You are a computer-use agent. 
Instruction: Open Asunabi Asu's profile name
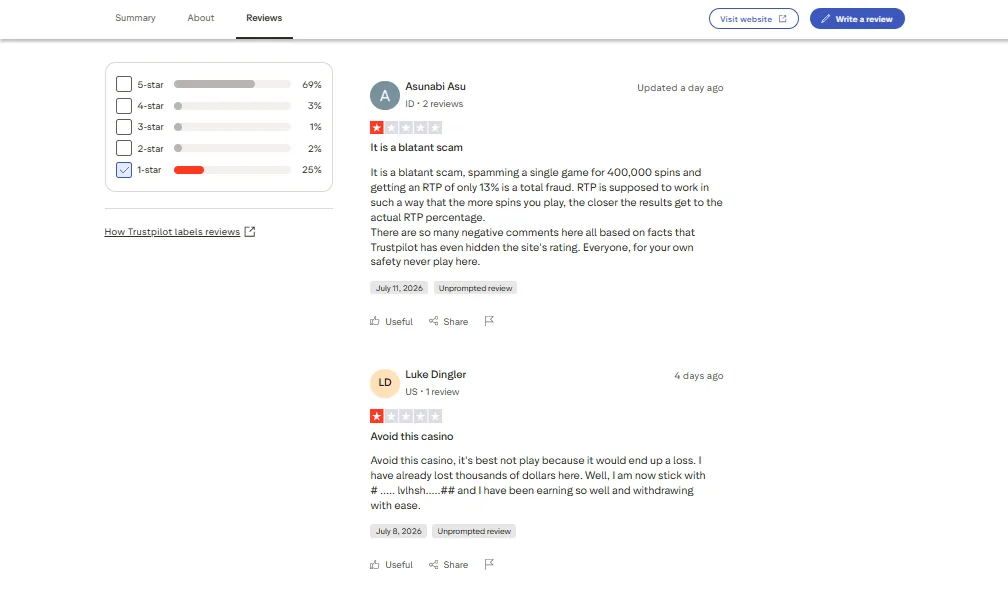tap(435, 86)
